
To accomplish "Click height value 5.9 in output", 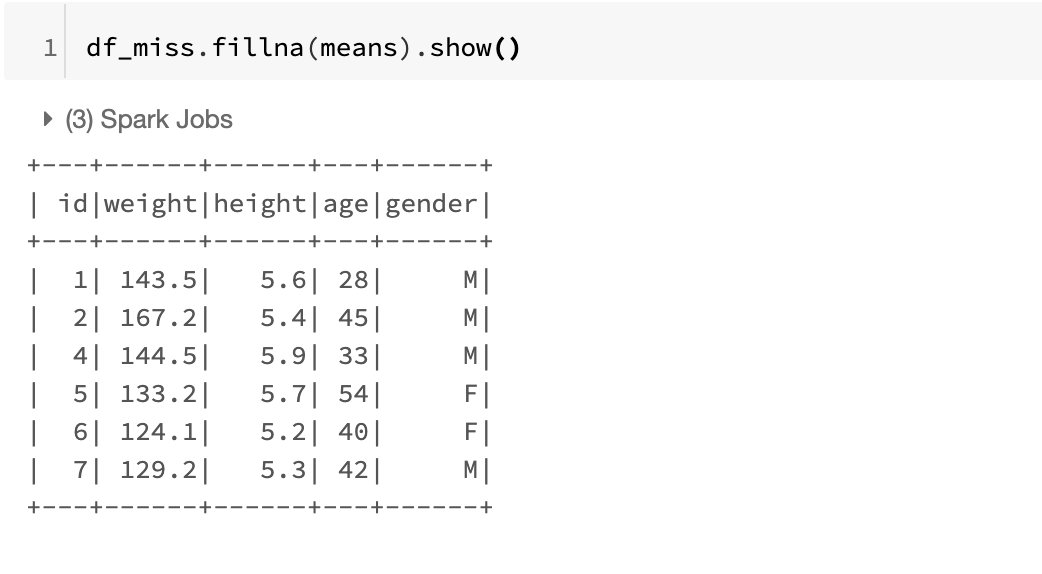I will 283,356.
